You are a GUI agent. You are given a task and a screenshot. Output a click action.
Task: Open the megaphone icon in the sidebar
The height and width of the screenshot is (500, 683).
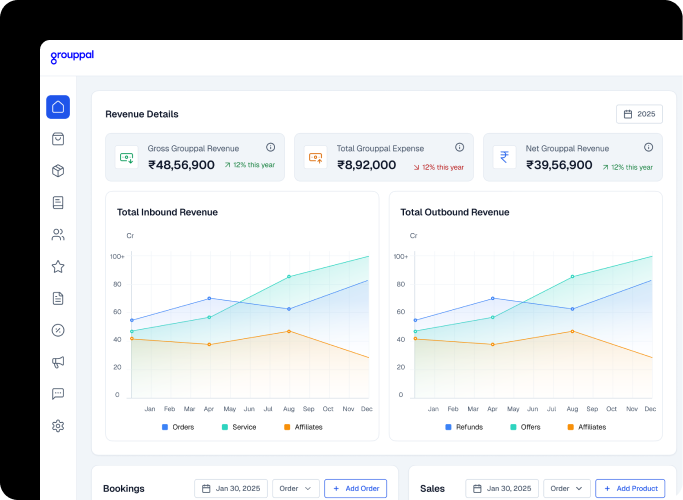(58, 362)
